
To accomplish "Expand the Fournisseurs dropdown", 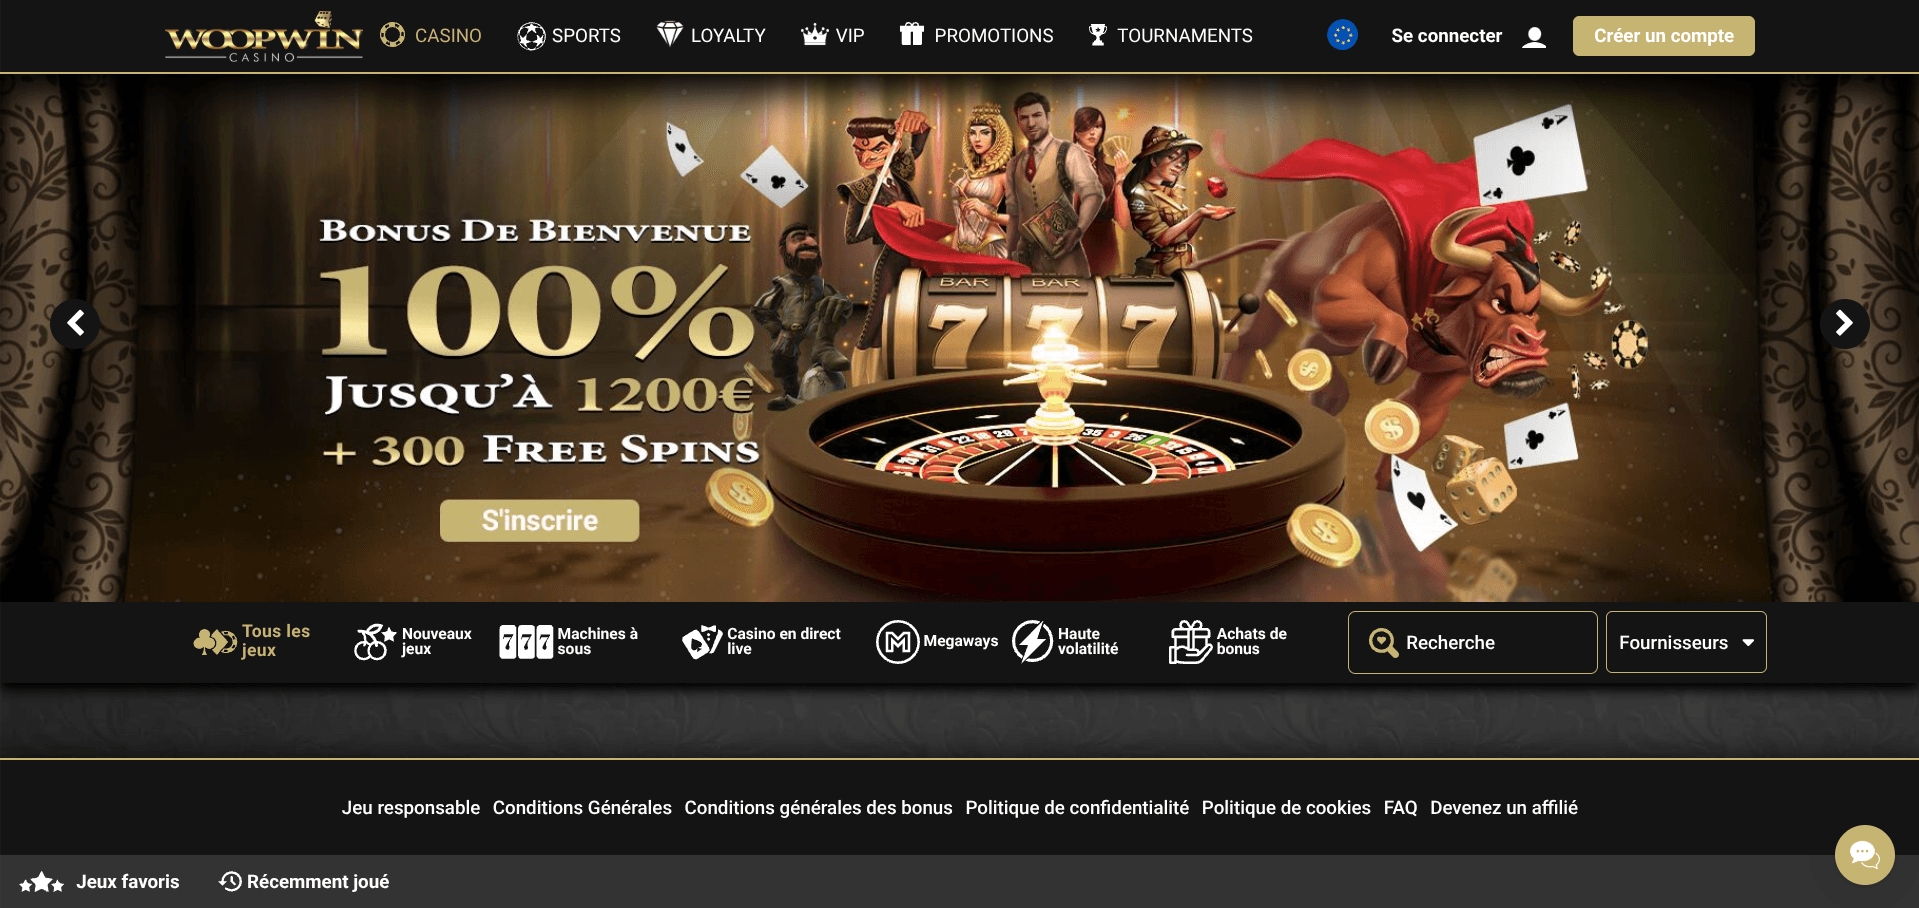I will click(1686, 642).
